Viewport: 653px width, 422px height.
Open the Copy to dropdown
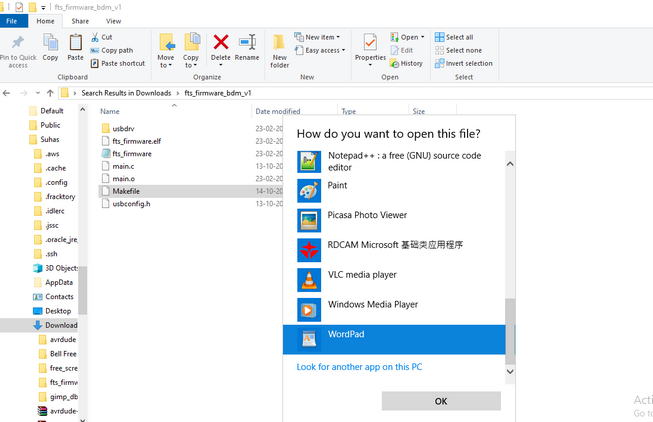tap(191, 50)
